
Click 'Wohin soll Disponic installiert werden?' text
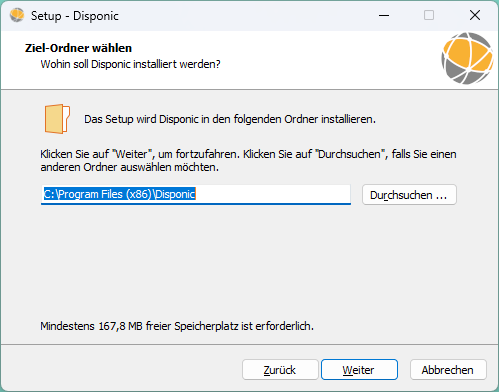click(x=130, y=64)
